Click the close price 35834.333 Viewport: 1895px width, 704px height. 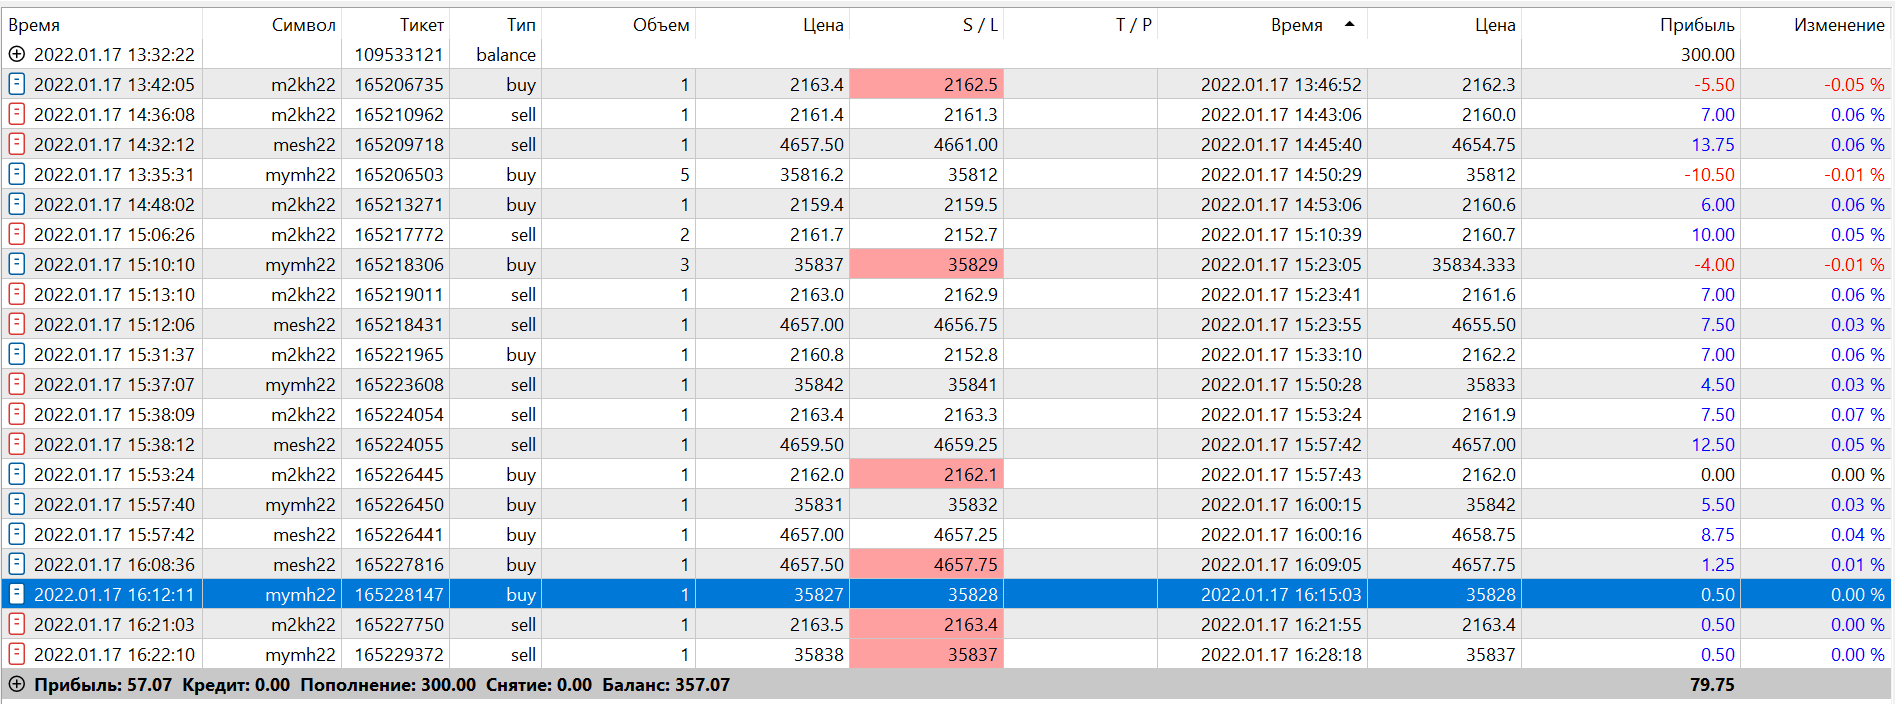[x=1473, y=265]
